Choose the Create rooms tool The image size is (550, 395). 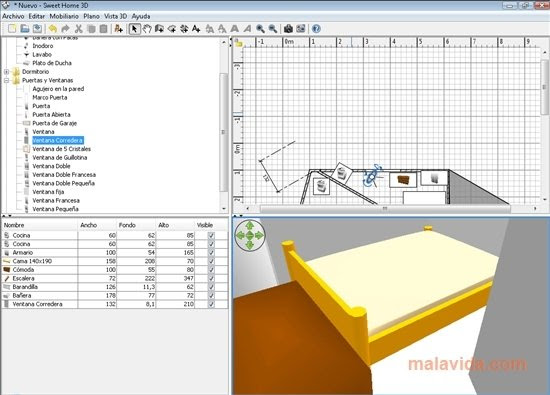pos(172,29)
